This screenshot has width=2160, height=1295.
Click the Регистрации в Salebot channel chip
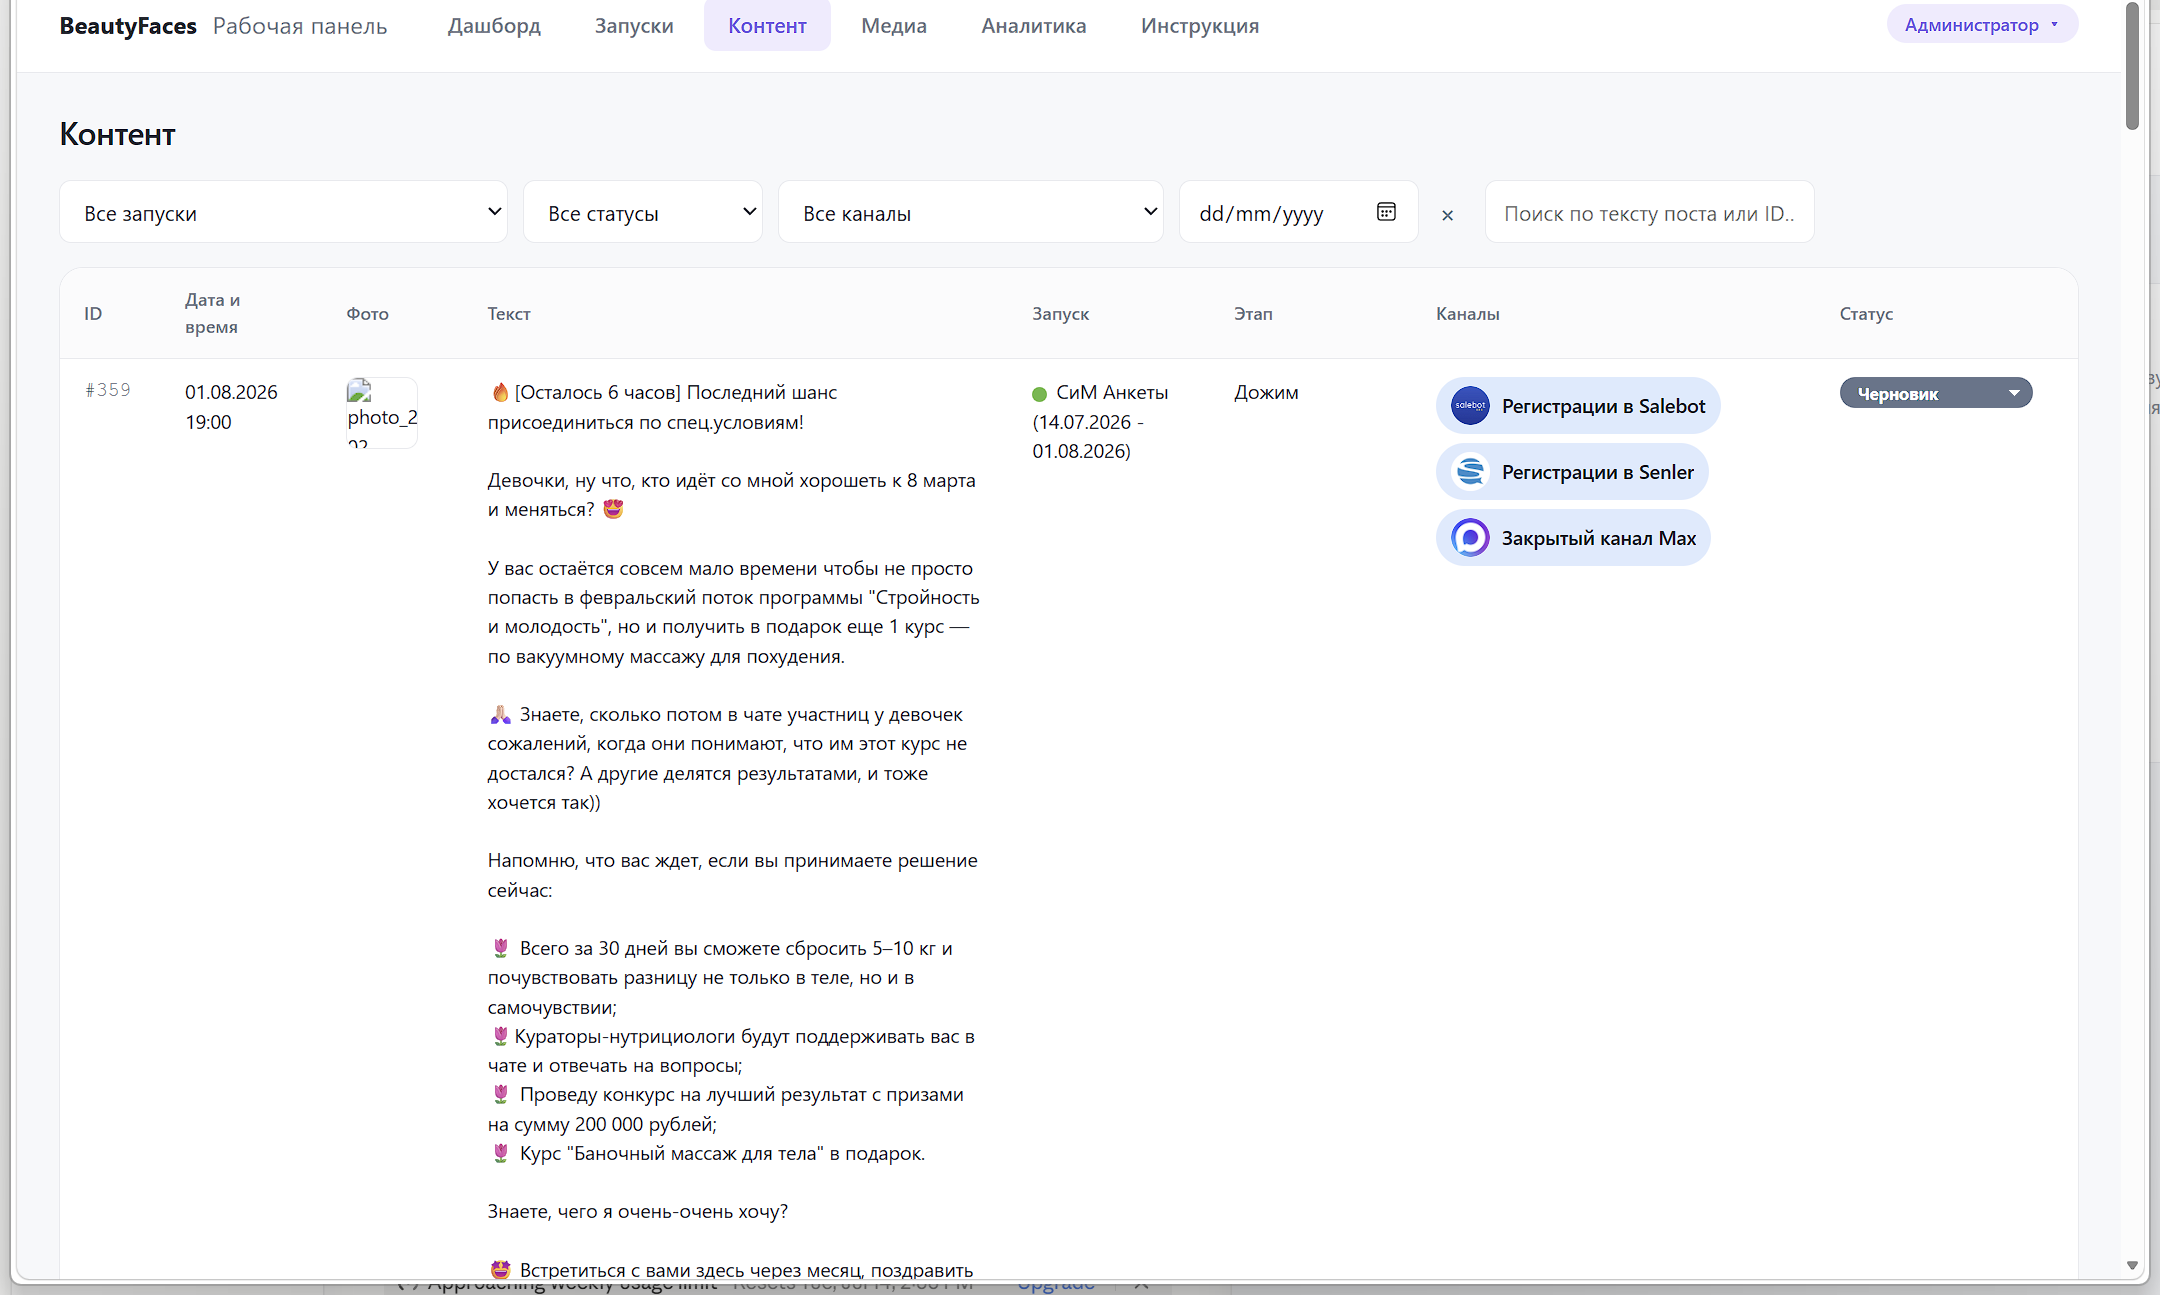pyautogui.click(x=1578, y=406)
